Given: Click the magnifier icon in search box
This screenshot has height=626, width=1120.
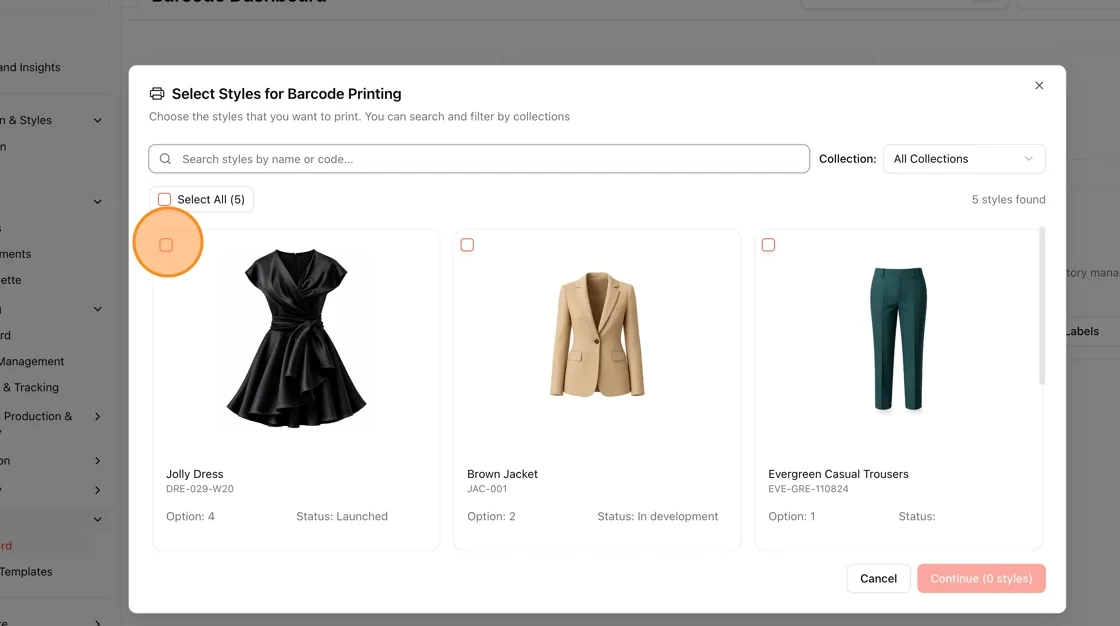Looking at the screenshot, I should point(165,159).
